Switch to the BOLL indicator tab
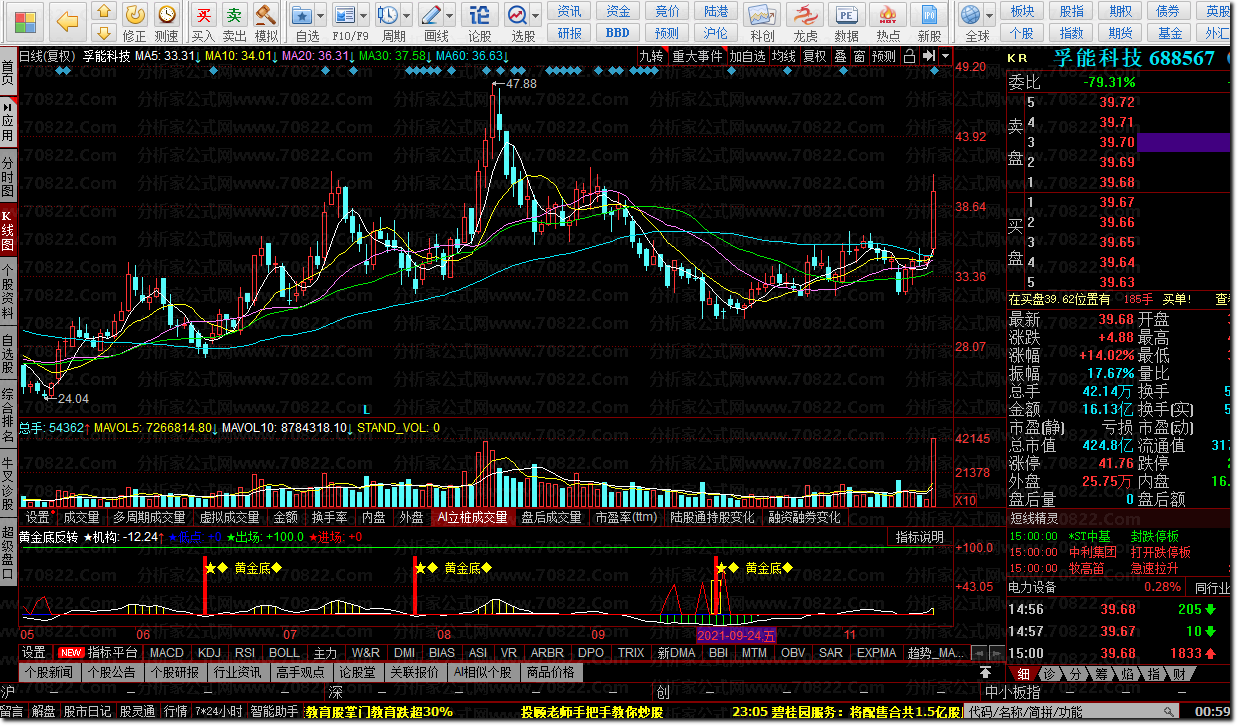The width and height of the screenshot is (1239, 726). [x=285, y=652]
